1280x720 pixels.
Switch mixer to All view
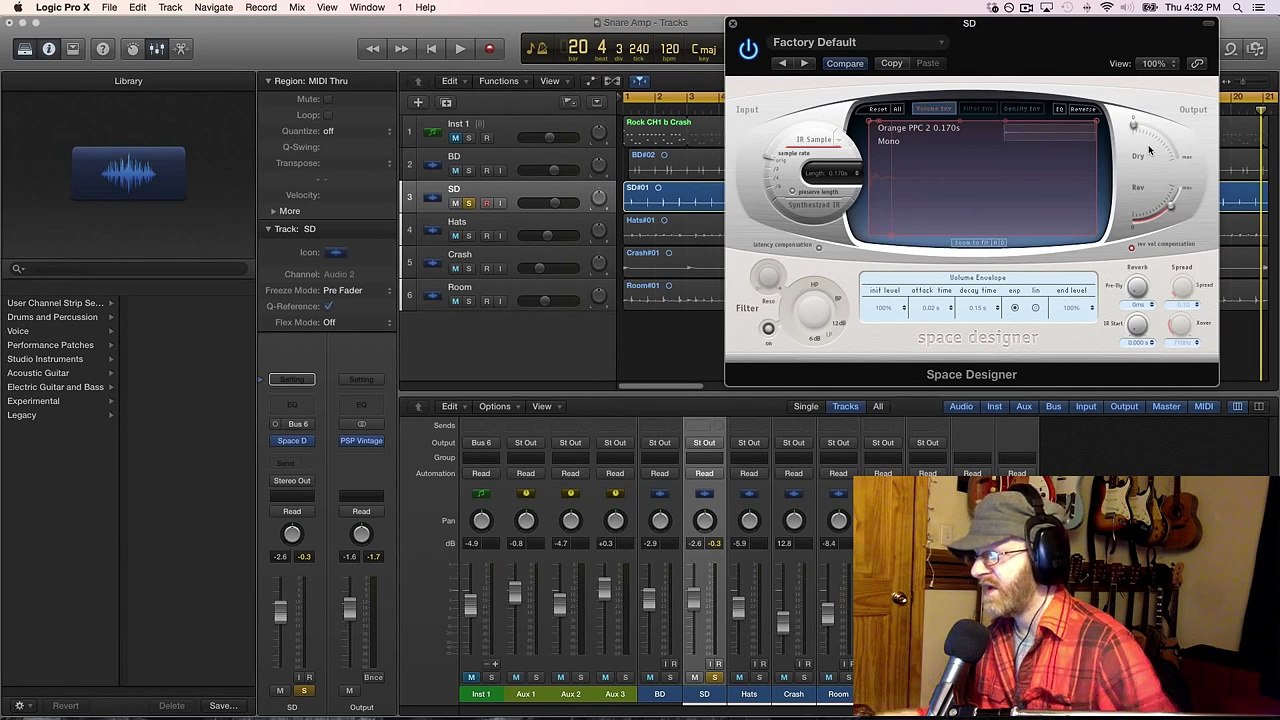click(878, 407)
